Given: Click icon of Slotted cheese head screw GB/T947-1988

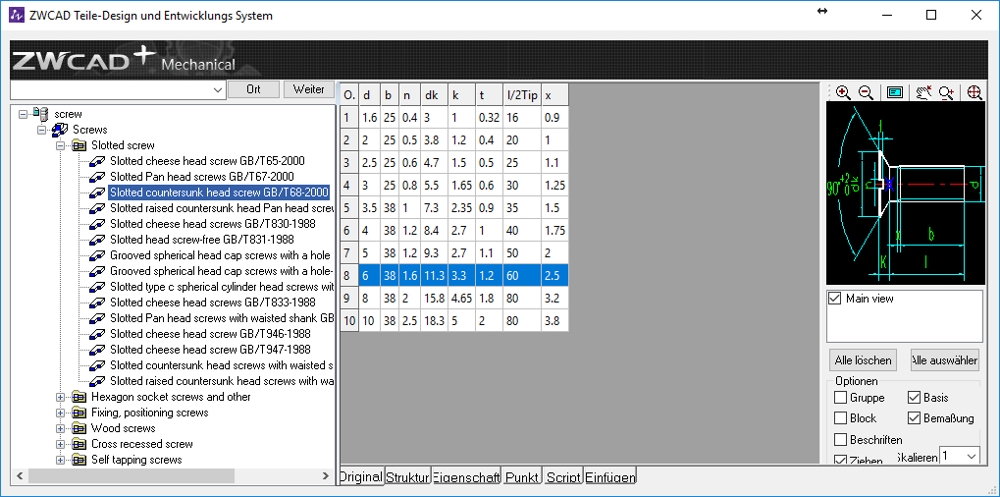Looking at the screenshot, I should click(97, 350).
